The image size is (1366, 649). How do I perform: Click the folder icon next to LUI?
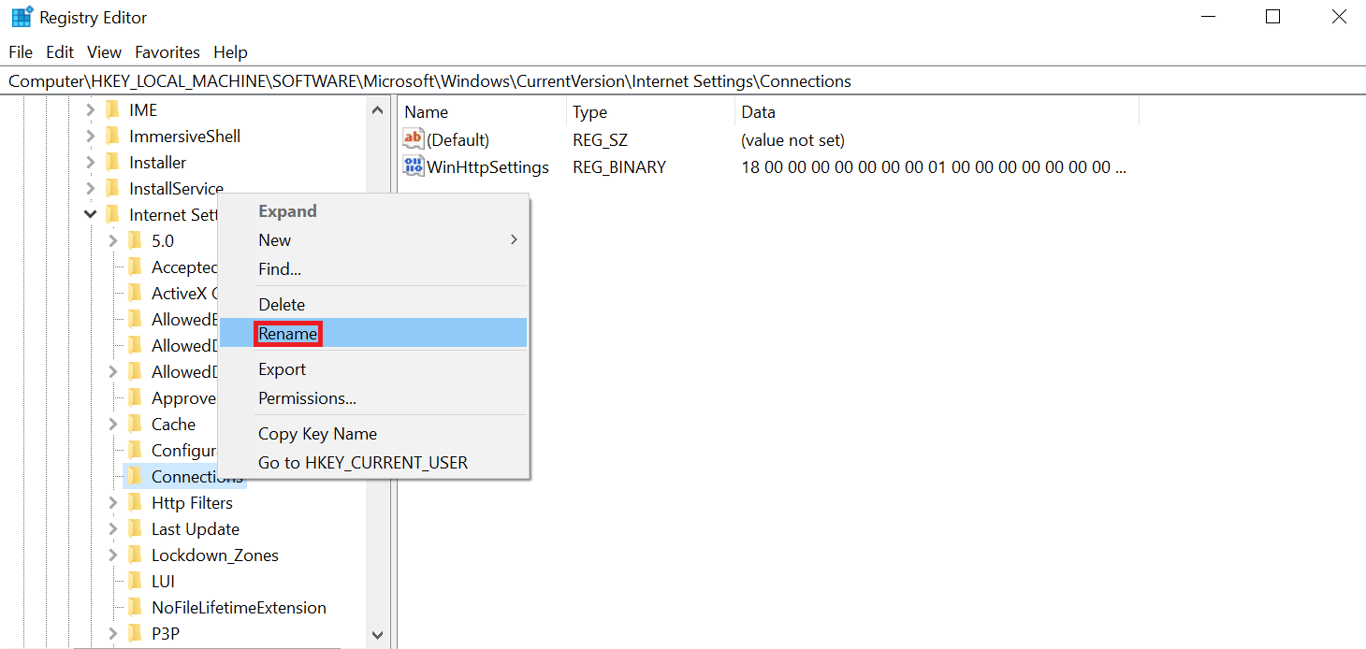[x=137, y=580]
